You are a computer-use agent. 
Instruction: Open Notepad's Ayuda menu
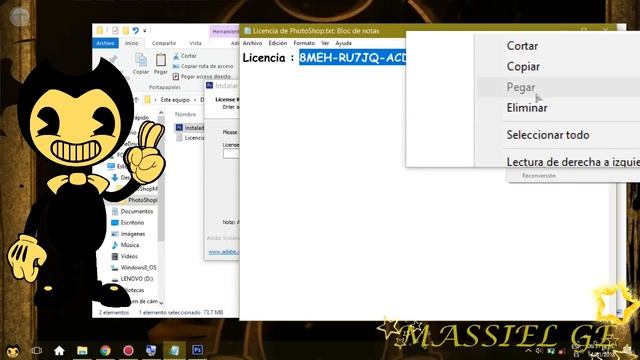tap(343, 43)
